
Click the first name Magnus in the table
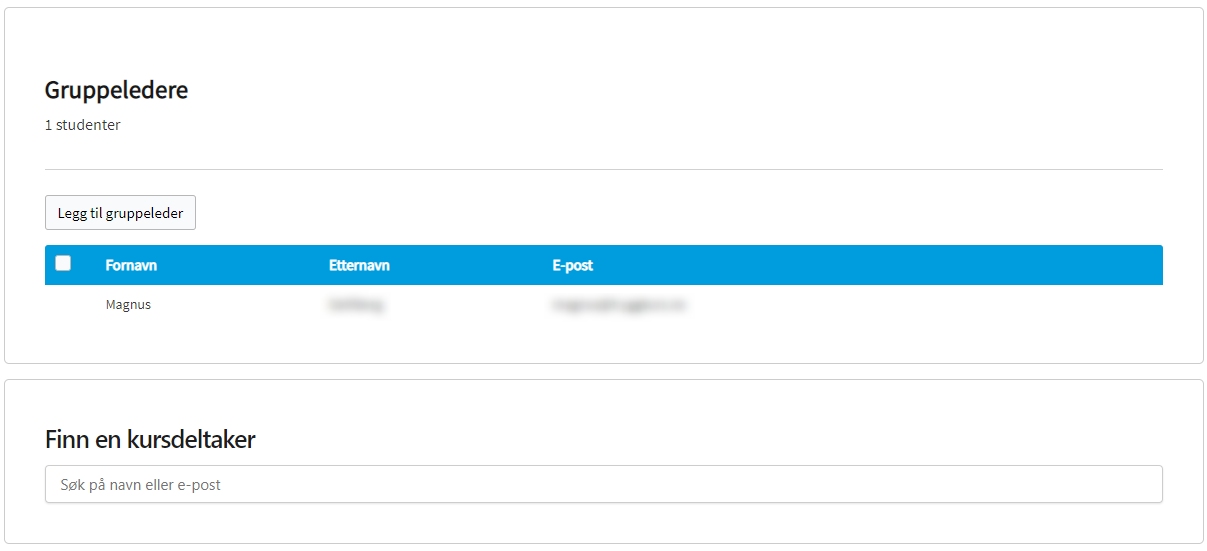(x=128, y=305)
